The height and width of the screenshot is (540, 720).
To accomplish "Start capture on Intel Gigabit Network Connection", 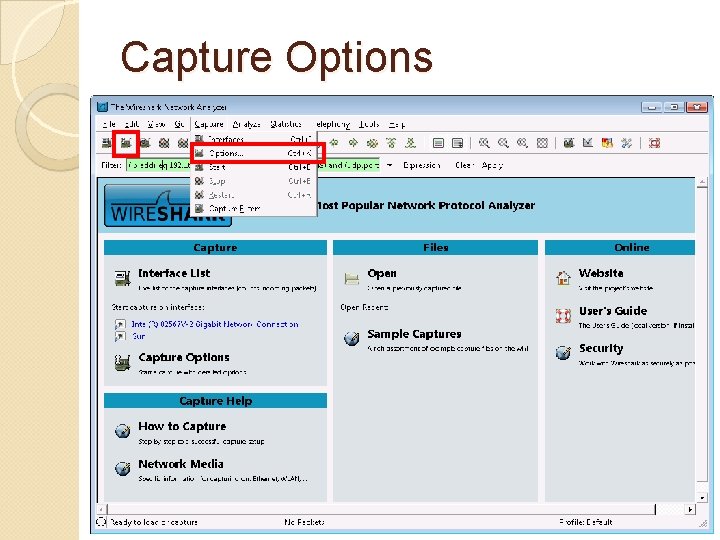I will click(x=214, y=324).
